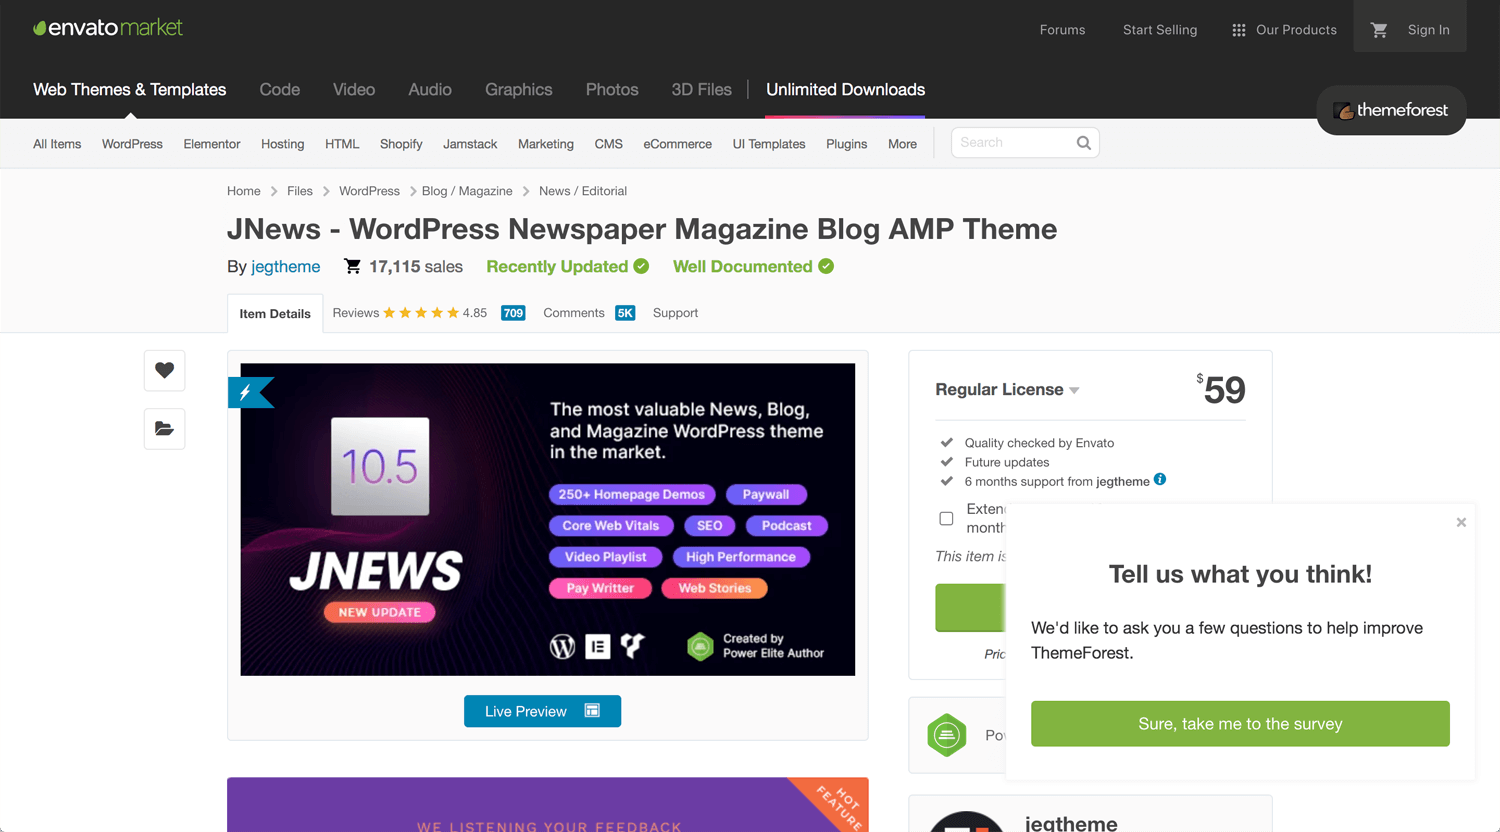
Task: Open the shopping cart icon in header
Action: coord(1379,30)
